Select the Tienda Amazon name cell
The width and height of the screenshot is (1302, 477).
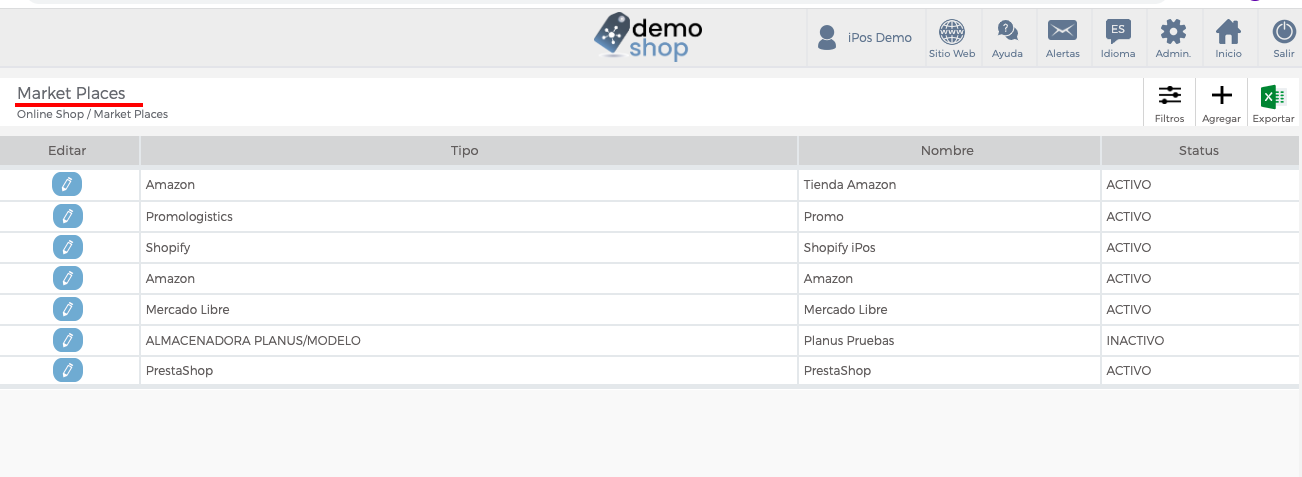(x=949, y=185)
